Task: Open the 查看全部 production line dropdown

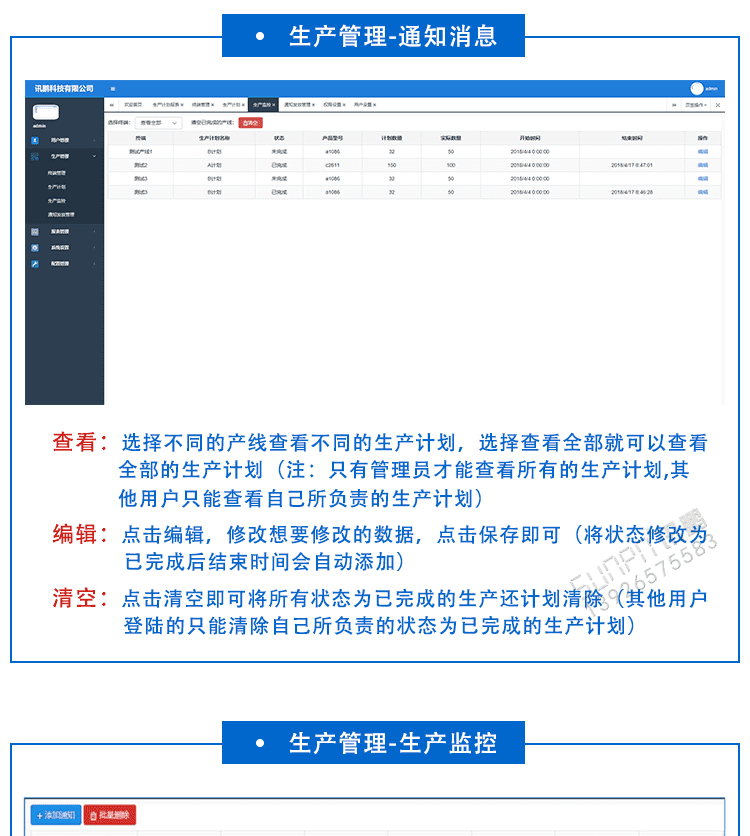Action: 158,122
